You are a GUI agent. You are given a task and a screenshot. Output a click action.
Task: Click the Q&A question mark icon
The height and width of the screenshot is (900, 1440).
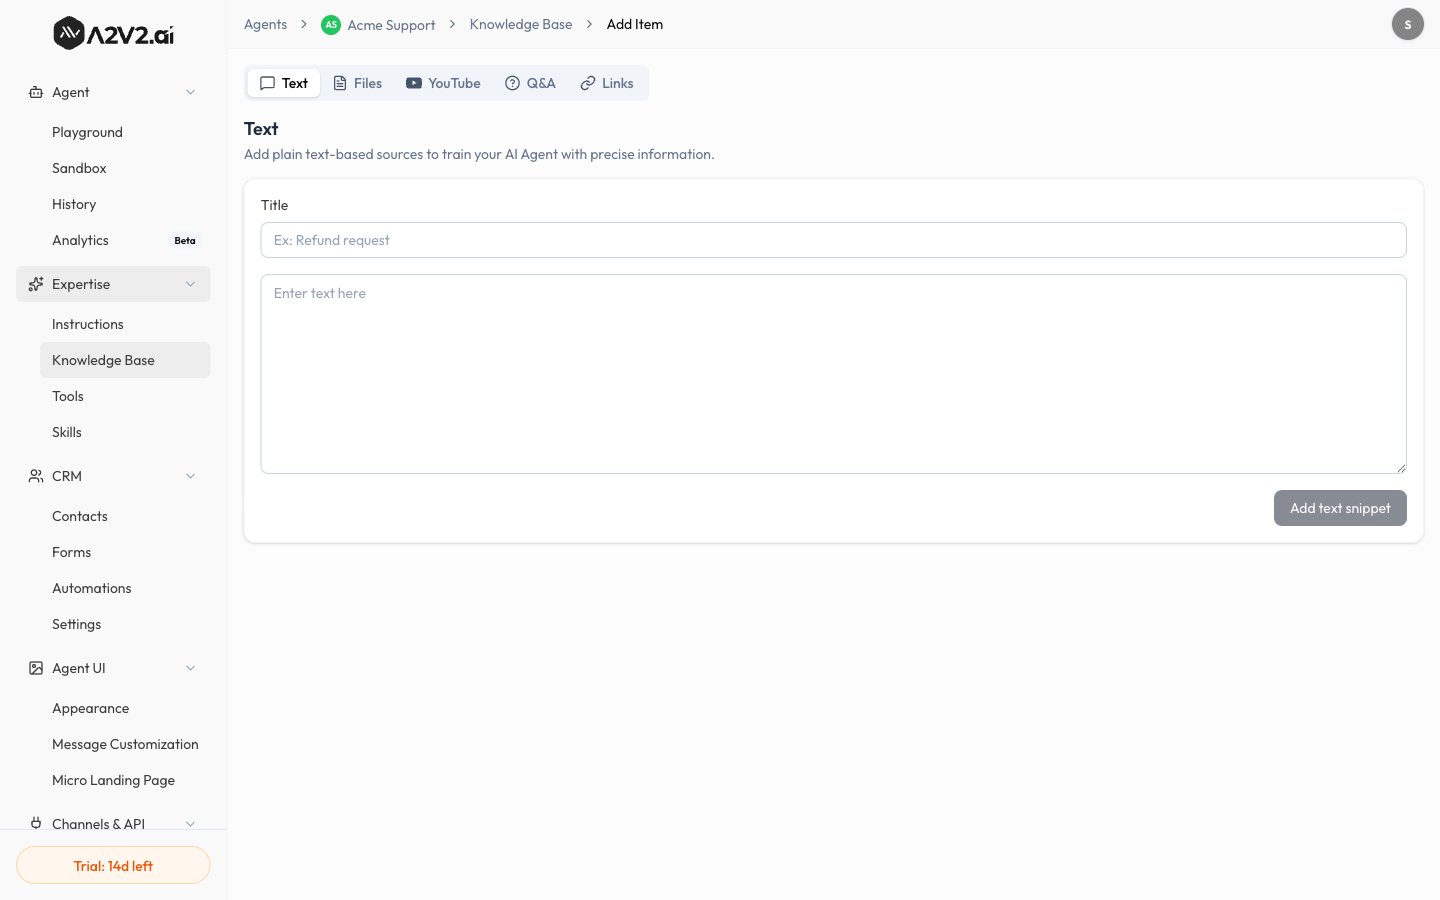(513, 83)
